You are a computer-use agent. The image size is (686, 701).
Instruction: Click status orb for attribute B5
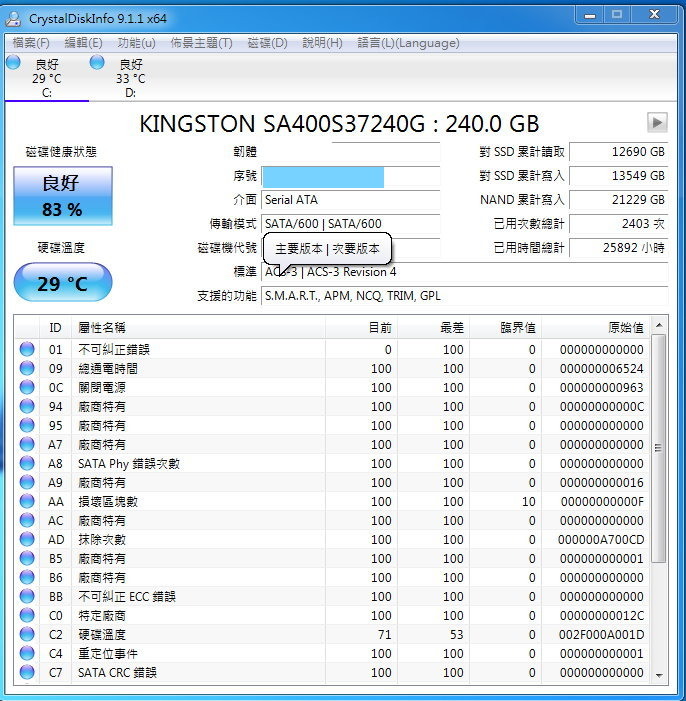(x=27, y=558)
